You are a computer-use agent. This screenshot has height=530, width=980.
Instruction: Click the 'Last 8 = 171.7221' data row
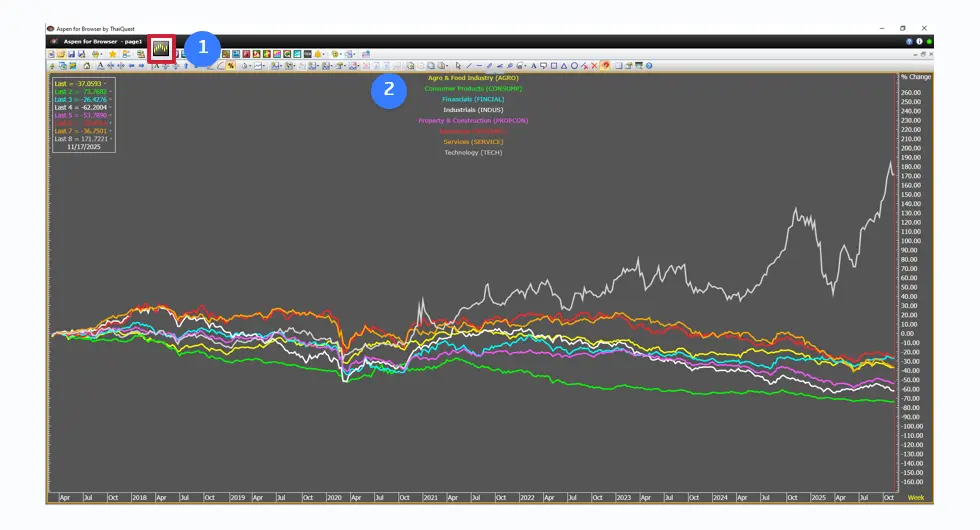pos(83,138)
